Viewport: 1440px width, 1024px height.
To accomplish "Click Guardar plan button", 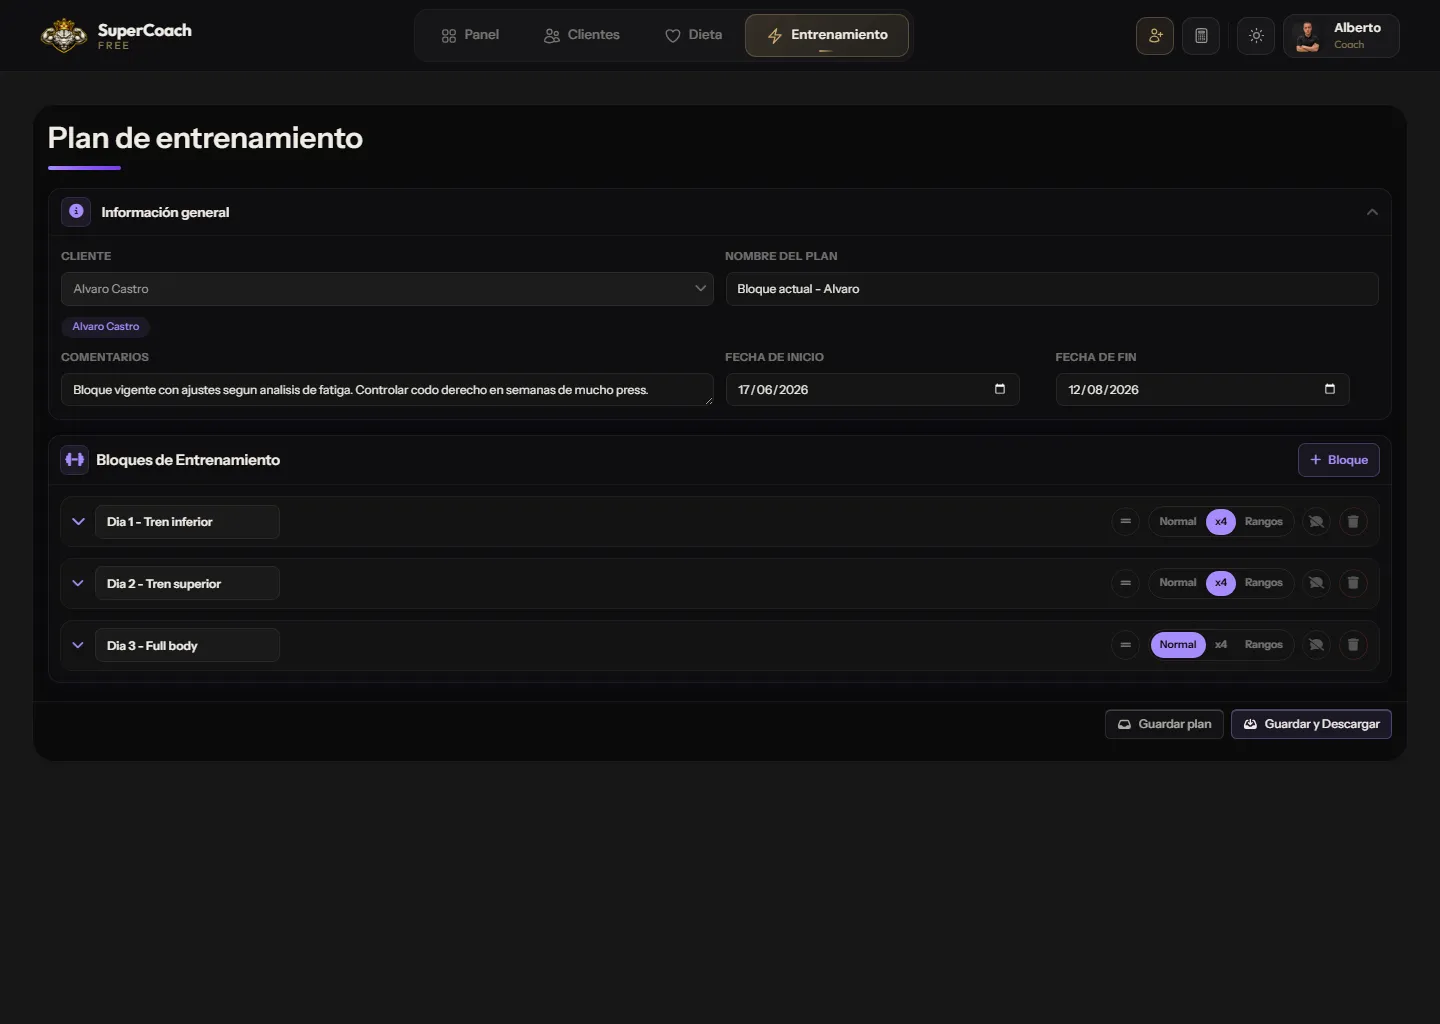I will 1164,724.
